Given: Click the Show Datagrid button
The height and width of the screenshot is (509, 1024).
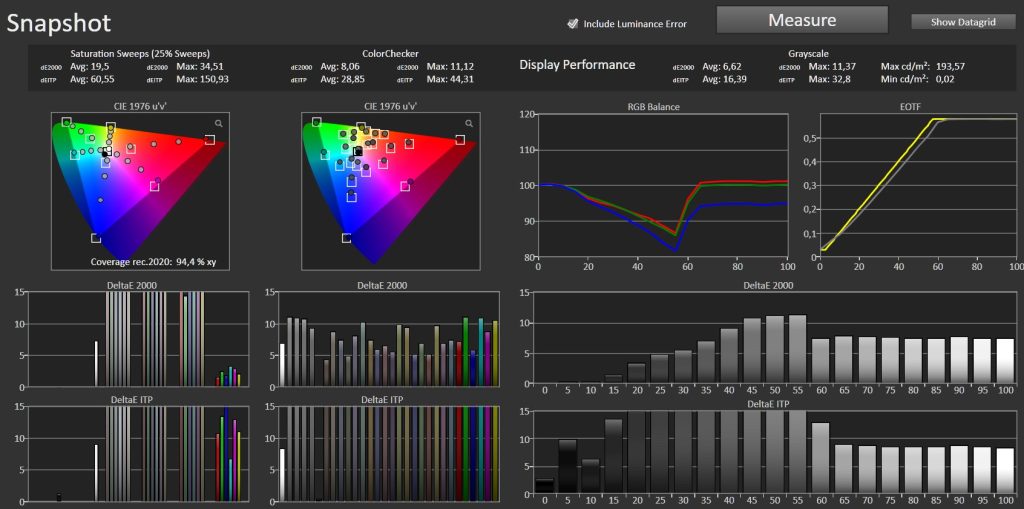Looking at the screenshot, I should click(x=962, y=22).
